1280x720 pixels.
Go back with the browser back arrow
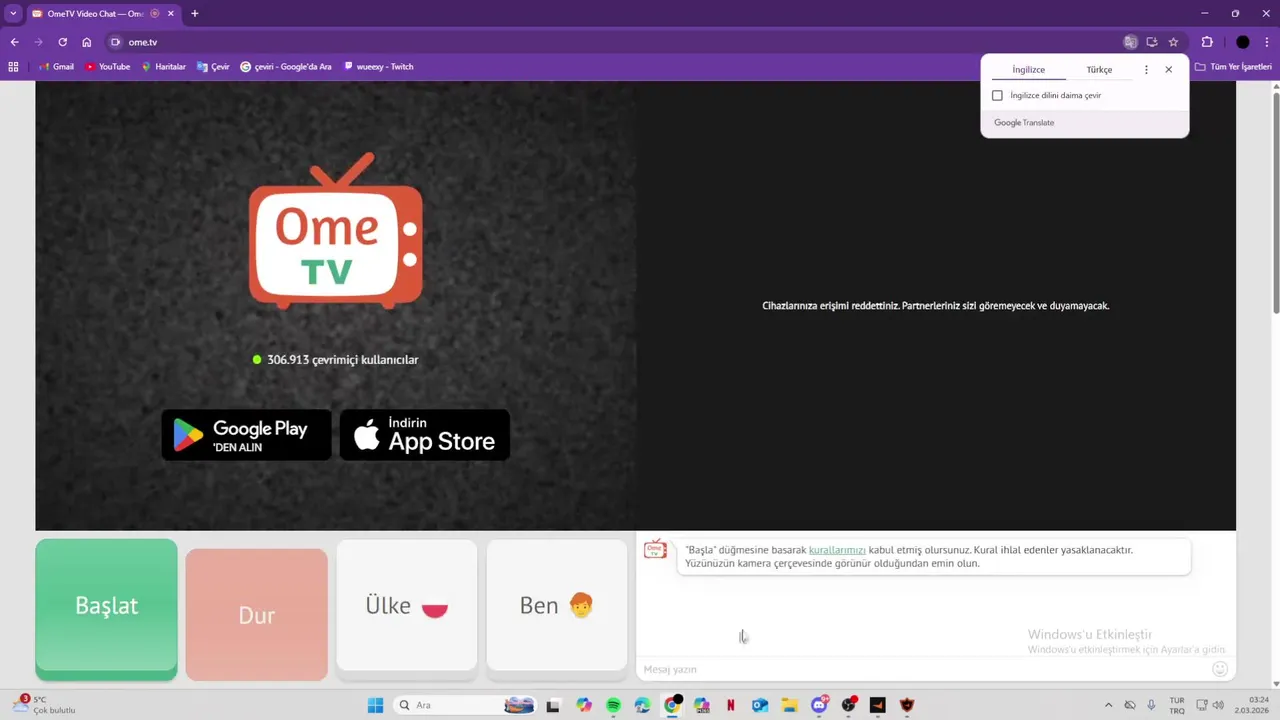pyautogui.click(x=15, y=42)
